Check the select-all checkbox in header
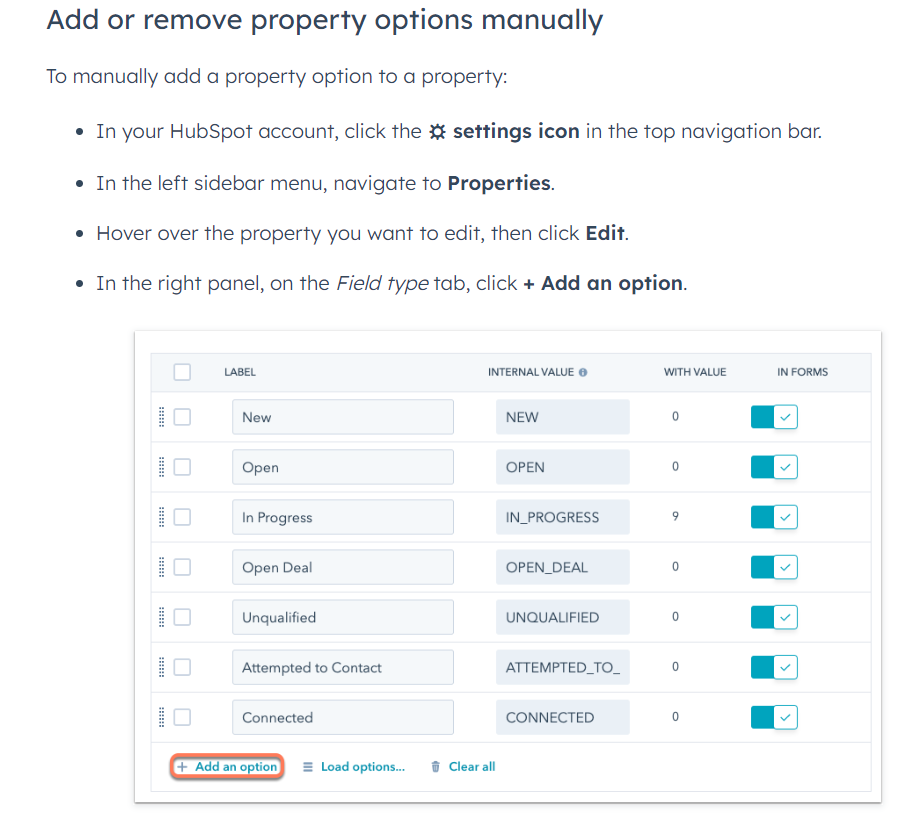 tap(182, 372)
